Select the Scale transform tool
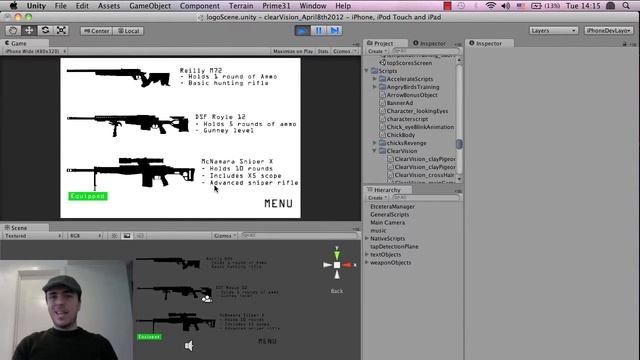The height and width of the screenshot is (360, 640). pyautogui.click(x=61, y=31)
